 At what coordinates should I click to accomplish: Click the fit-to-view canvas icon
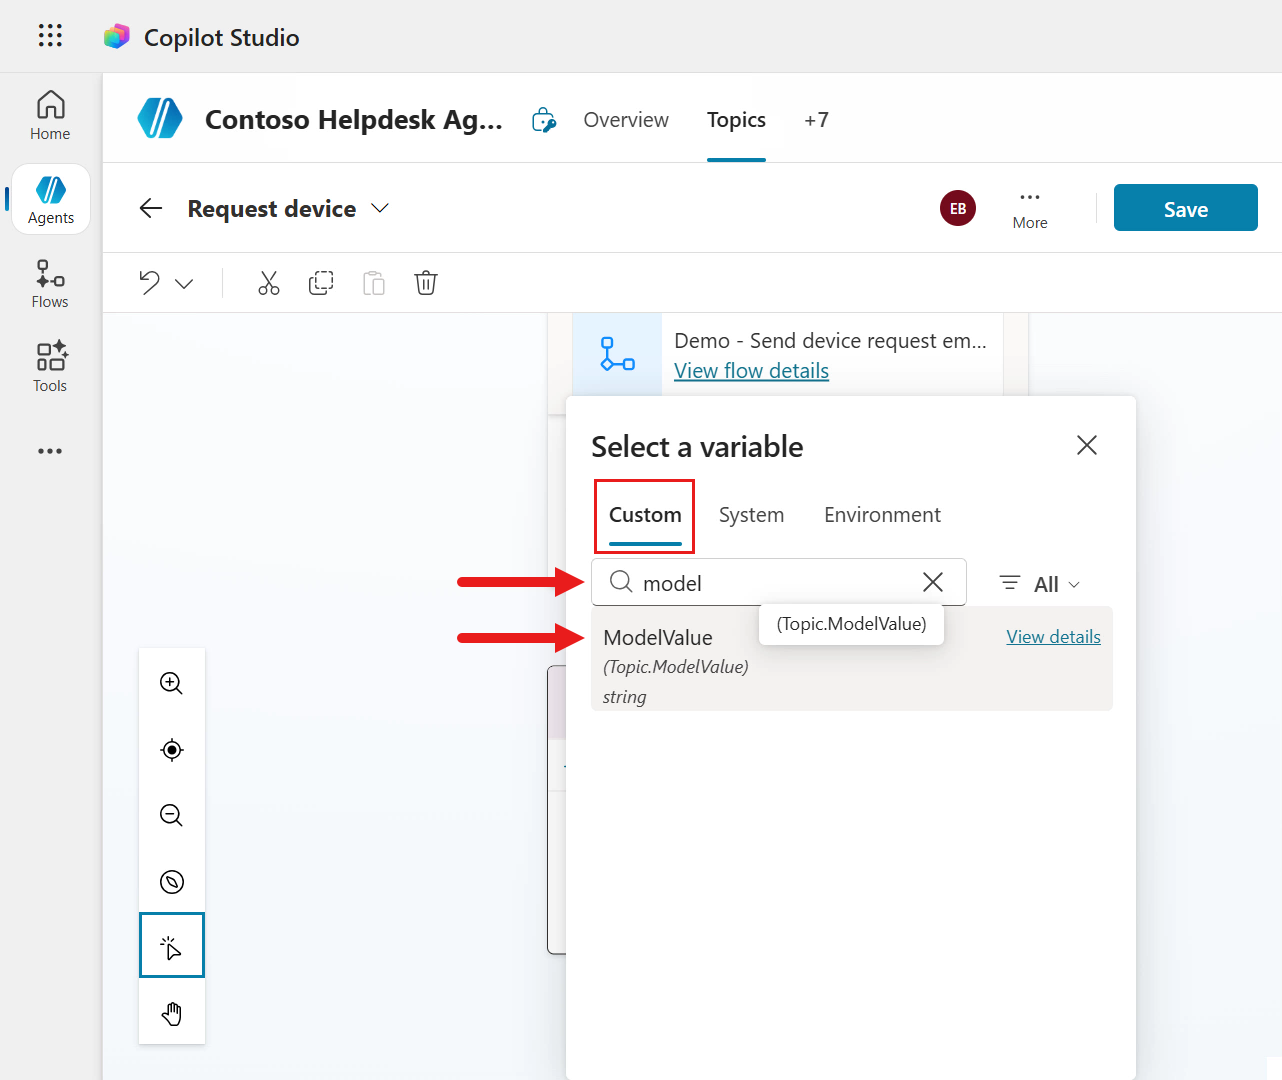pyautogui.click(x=171, y=749)
